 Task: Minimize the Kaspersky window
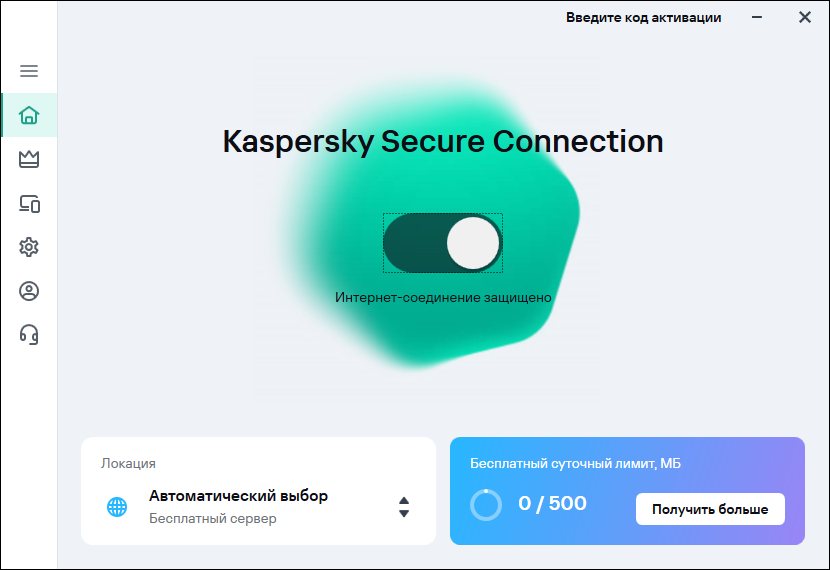click(761, 17)
